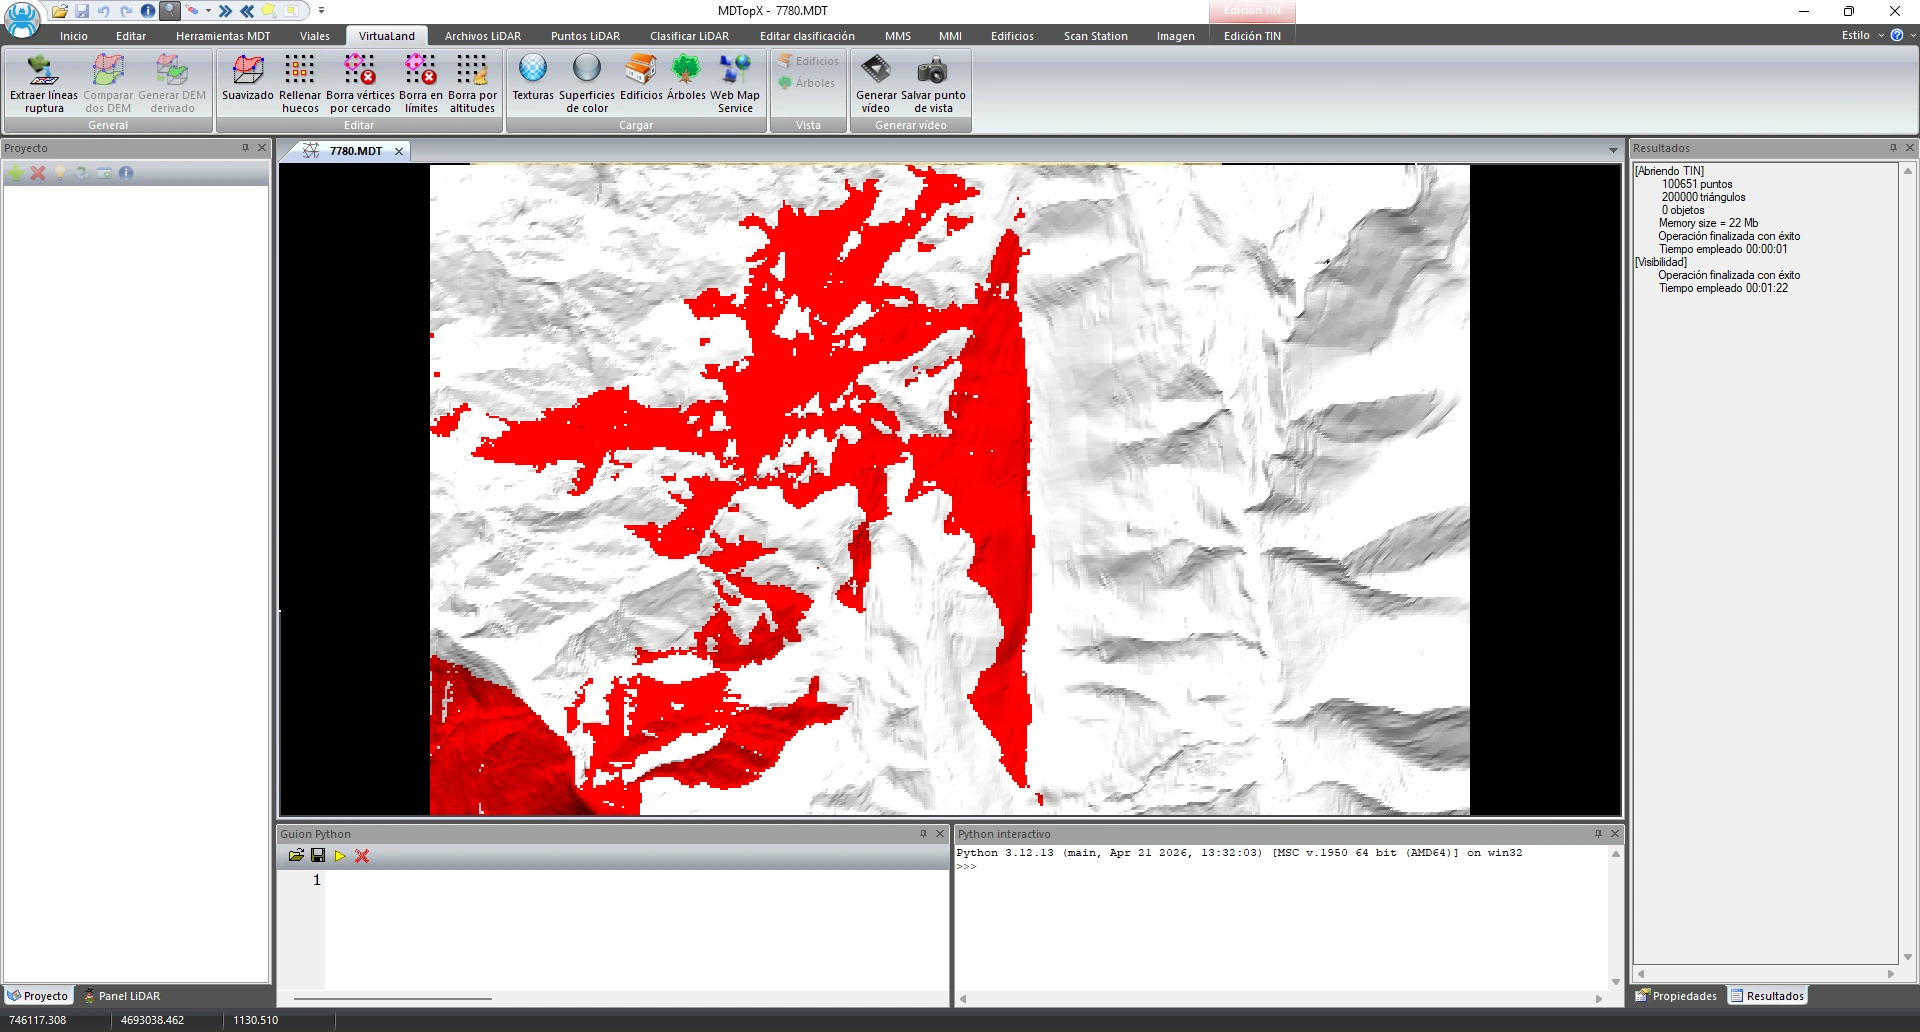Switch to Panel LiDAR bottom tab
This screenshot has width=1920, height=1032.
coord(122,996)
